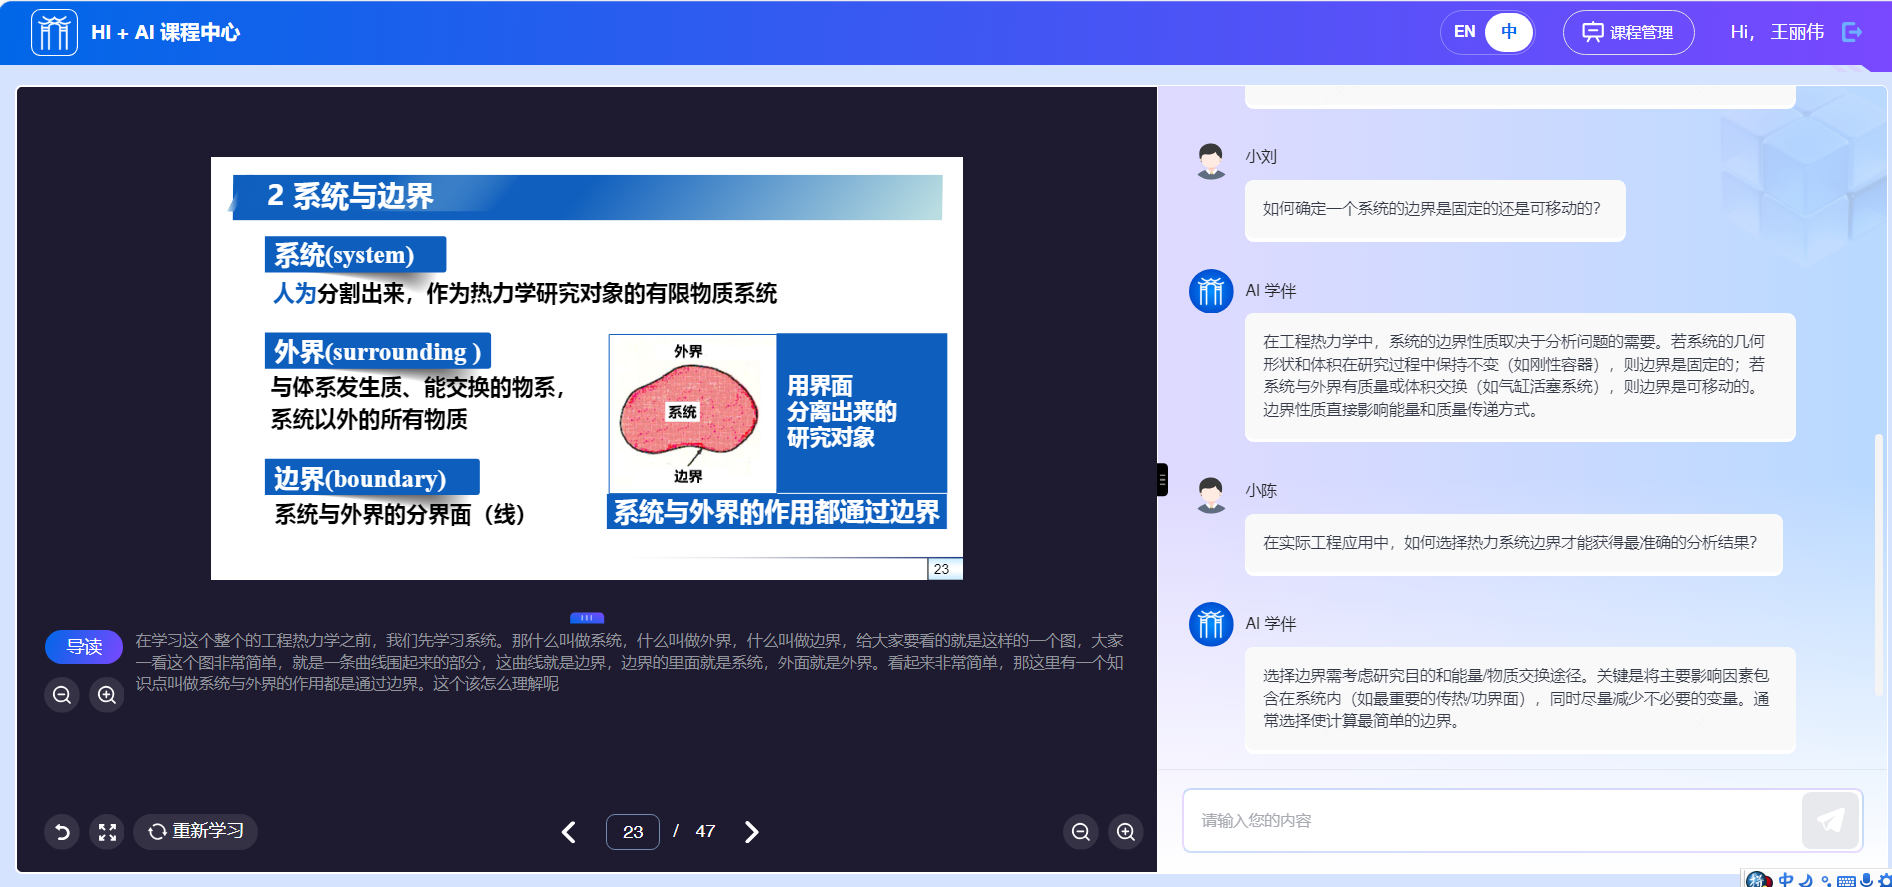This screenshot has height=887, width=1892.
Task: Send the chat message
Action: [1830, 821]
